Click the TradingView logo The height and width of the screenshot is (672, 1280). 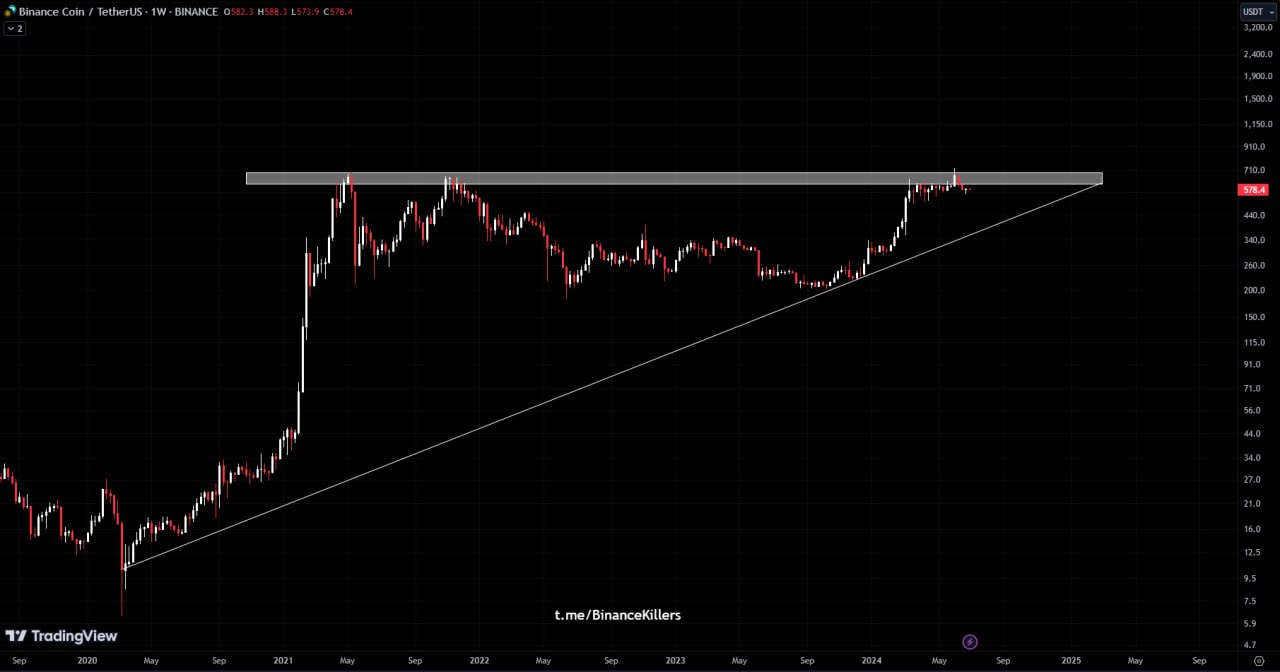click(x=61, y=636)
